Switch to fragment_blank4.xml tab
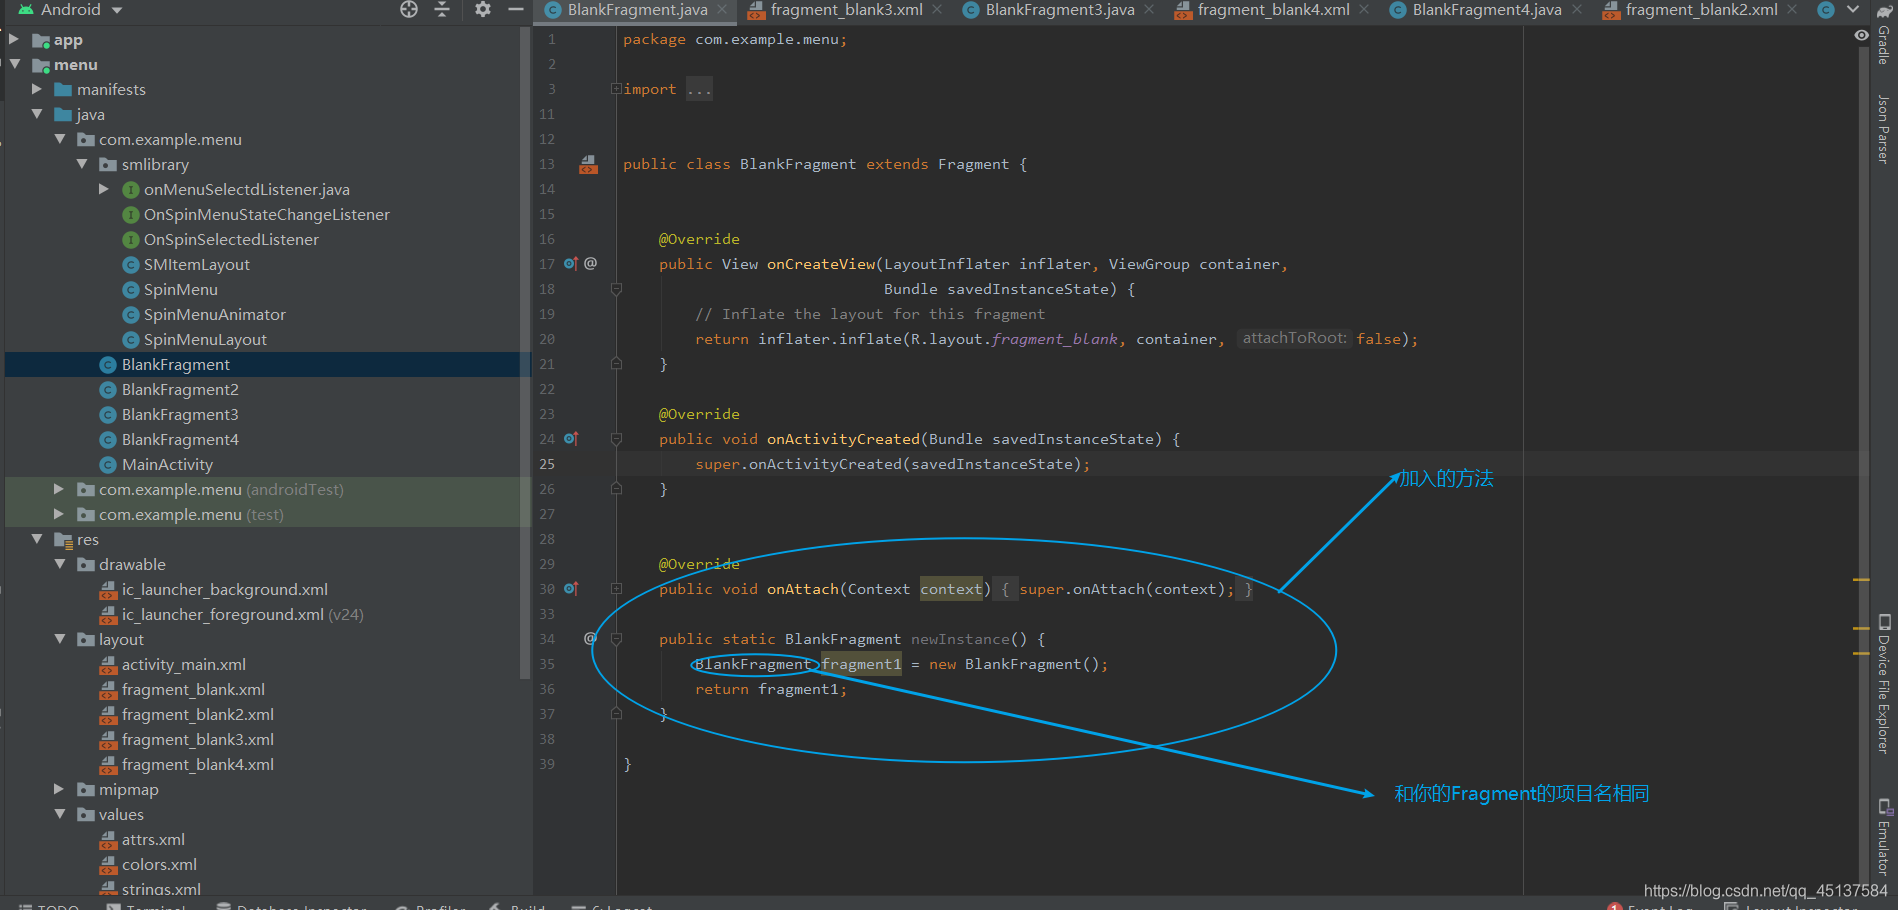The width and height of the screenshot is (1898, 910). pos(1273,10)
